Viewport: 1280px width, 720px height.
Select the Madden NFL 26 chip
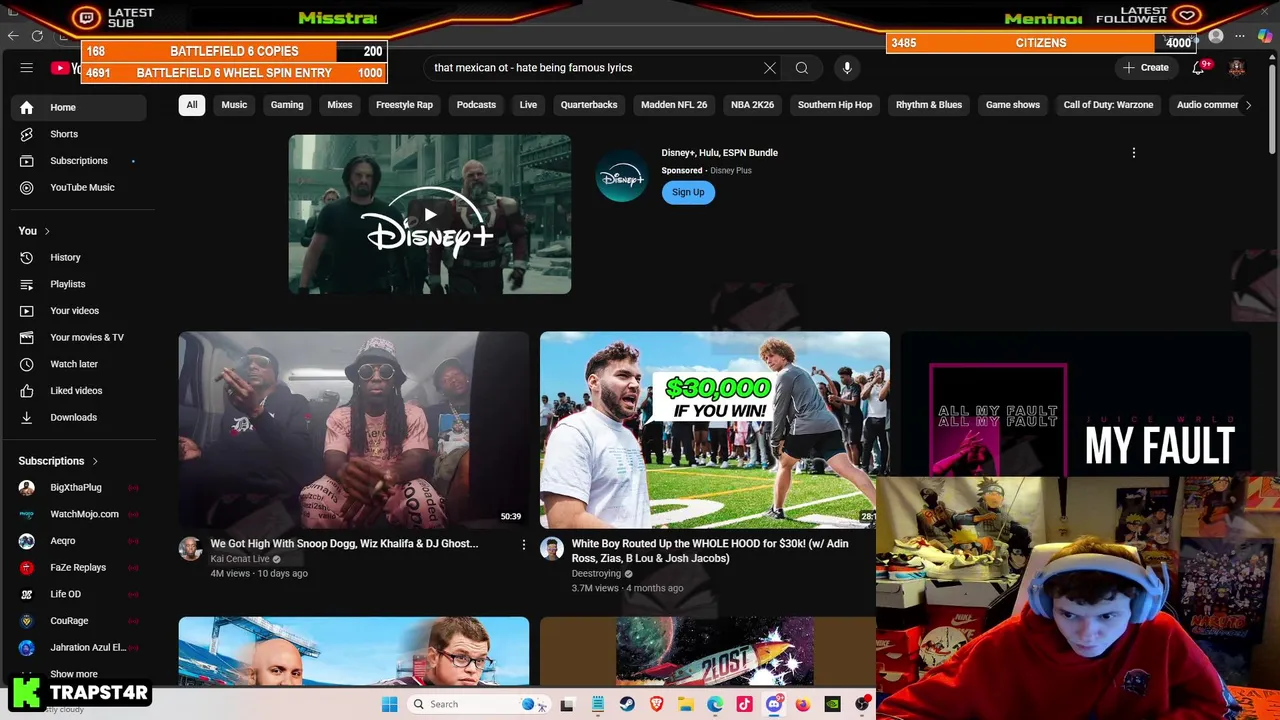point(674,105)
